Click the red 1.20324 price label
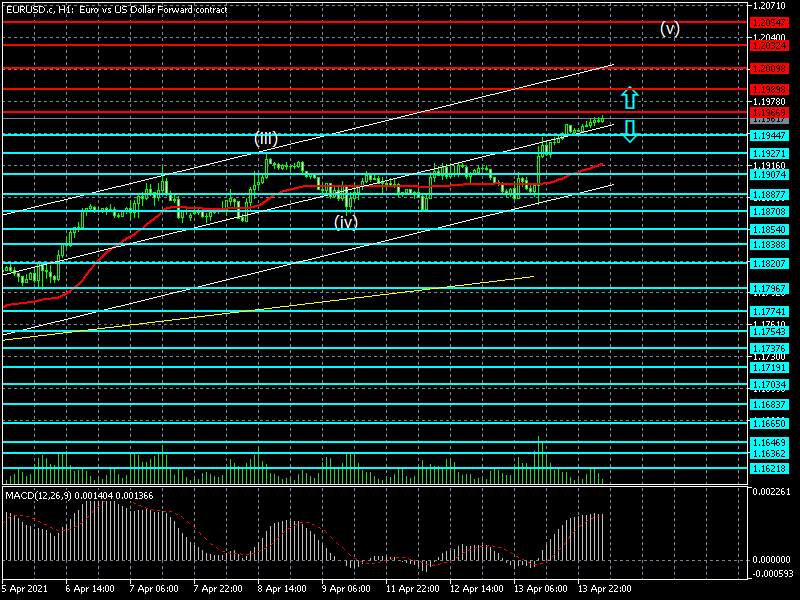800x600 pixels. (x=769, y=45)
